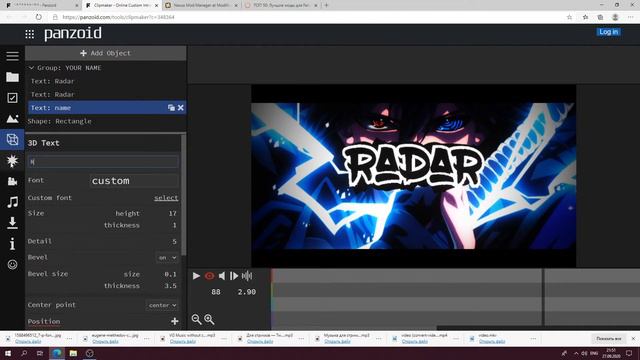Click the time 2.90 field

tap(247, 292)
